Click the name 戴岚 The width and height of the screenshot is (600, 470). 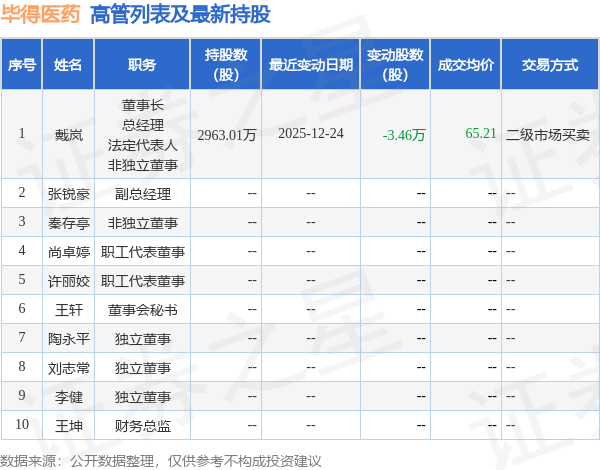[x=68, y=135]
